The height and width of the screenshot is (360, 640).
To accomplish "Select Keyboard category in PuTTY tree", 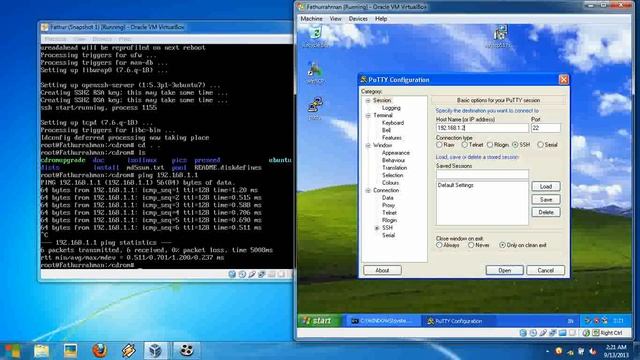I will pos(393,123).
